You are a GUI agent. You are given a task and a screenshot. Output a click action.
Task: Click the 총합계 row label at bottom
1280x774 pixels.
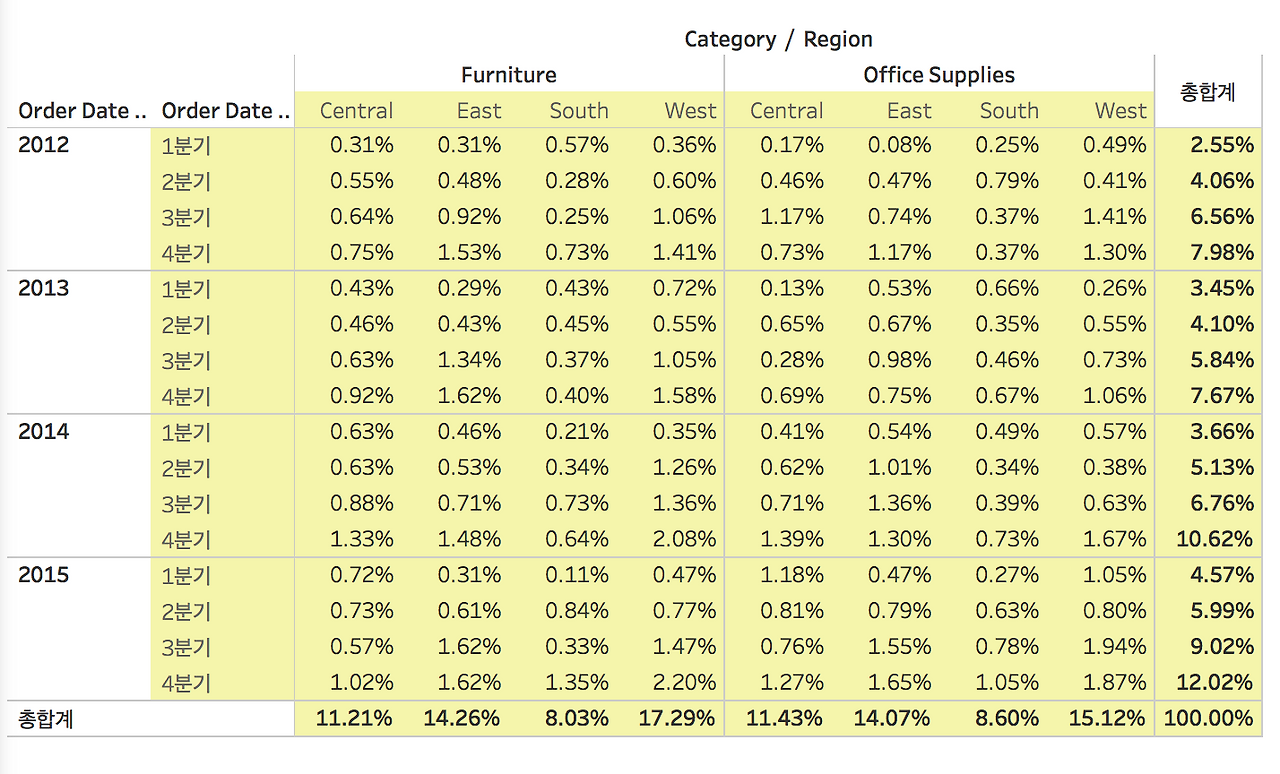coord(46,719)
